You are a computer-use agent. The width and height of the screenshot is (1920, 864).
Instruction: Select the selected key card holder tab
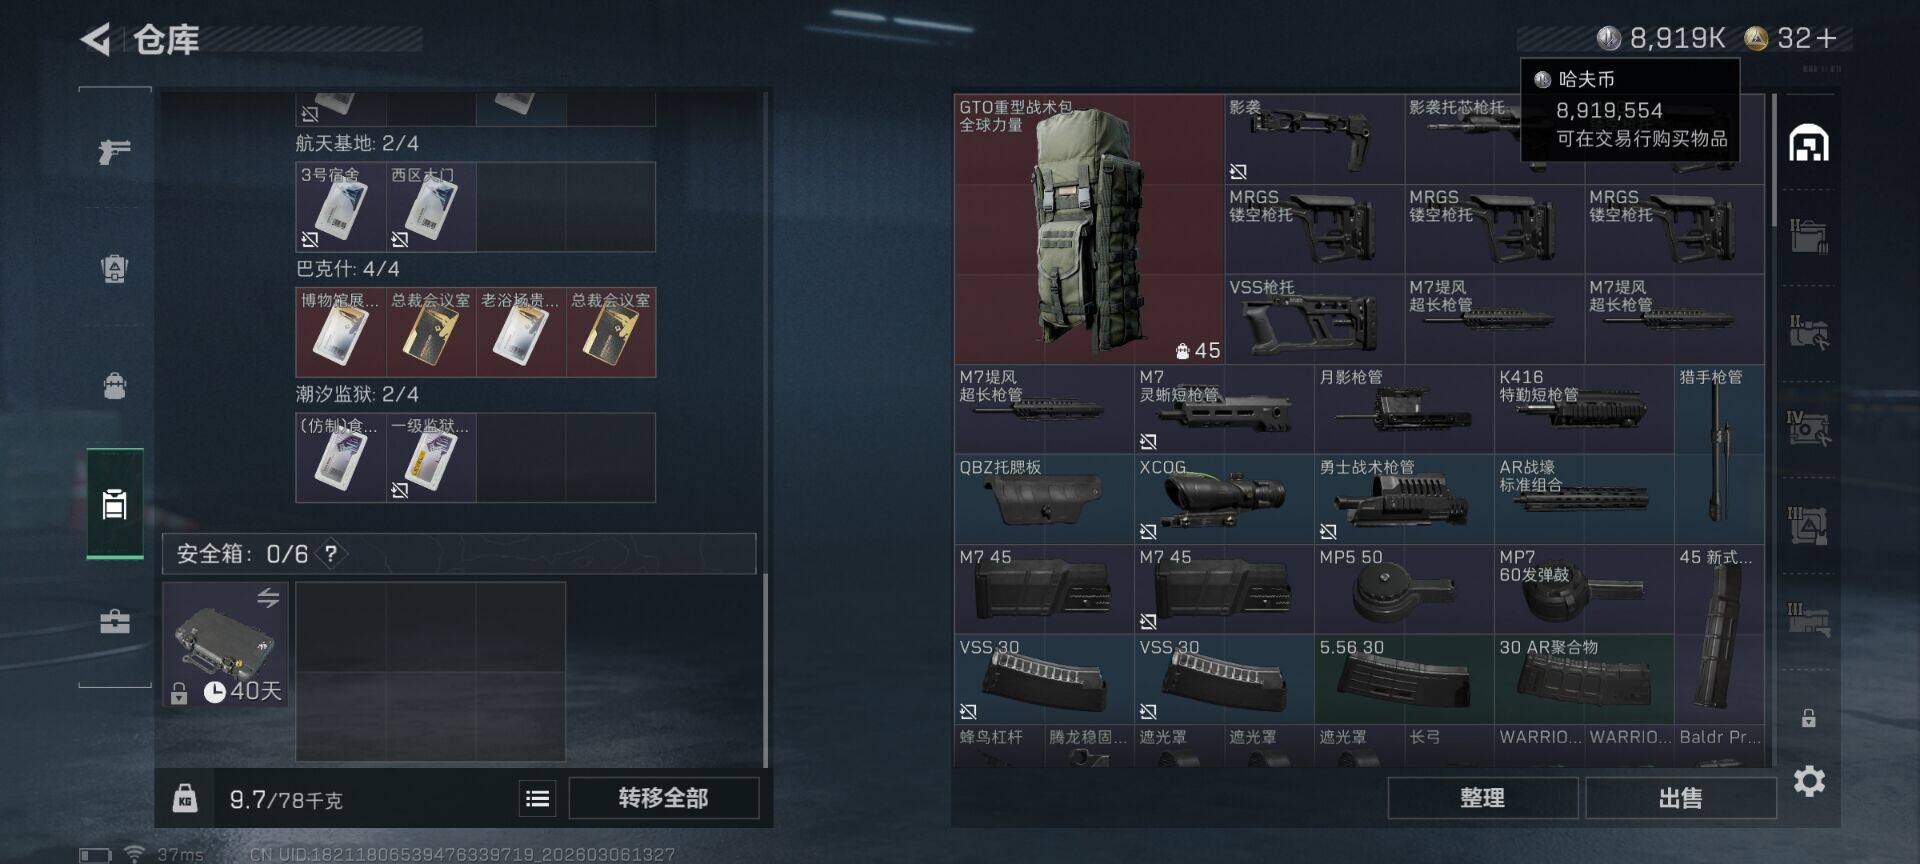click(x=115, y=504)
